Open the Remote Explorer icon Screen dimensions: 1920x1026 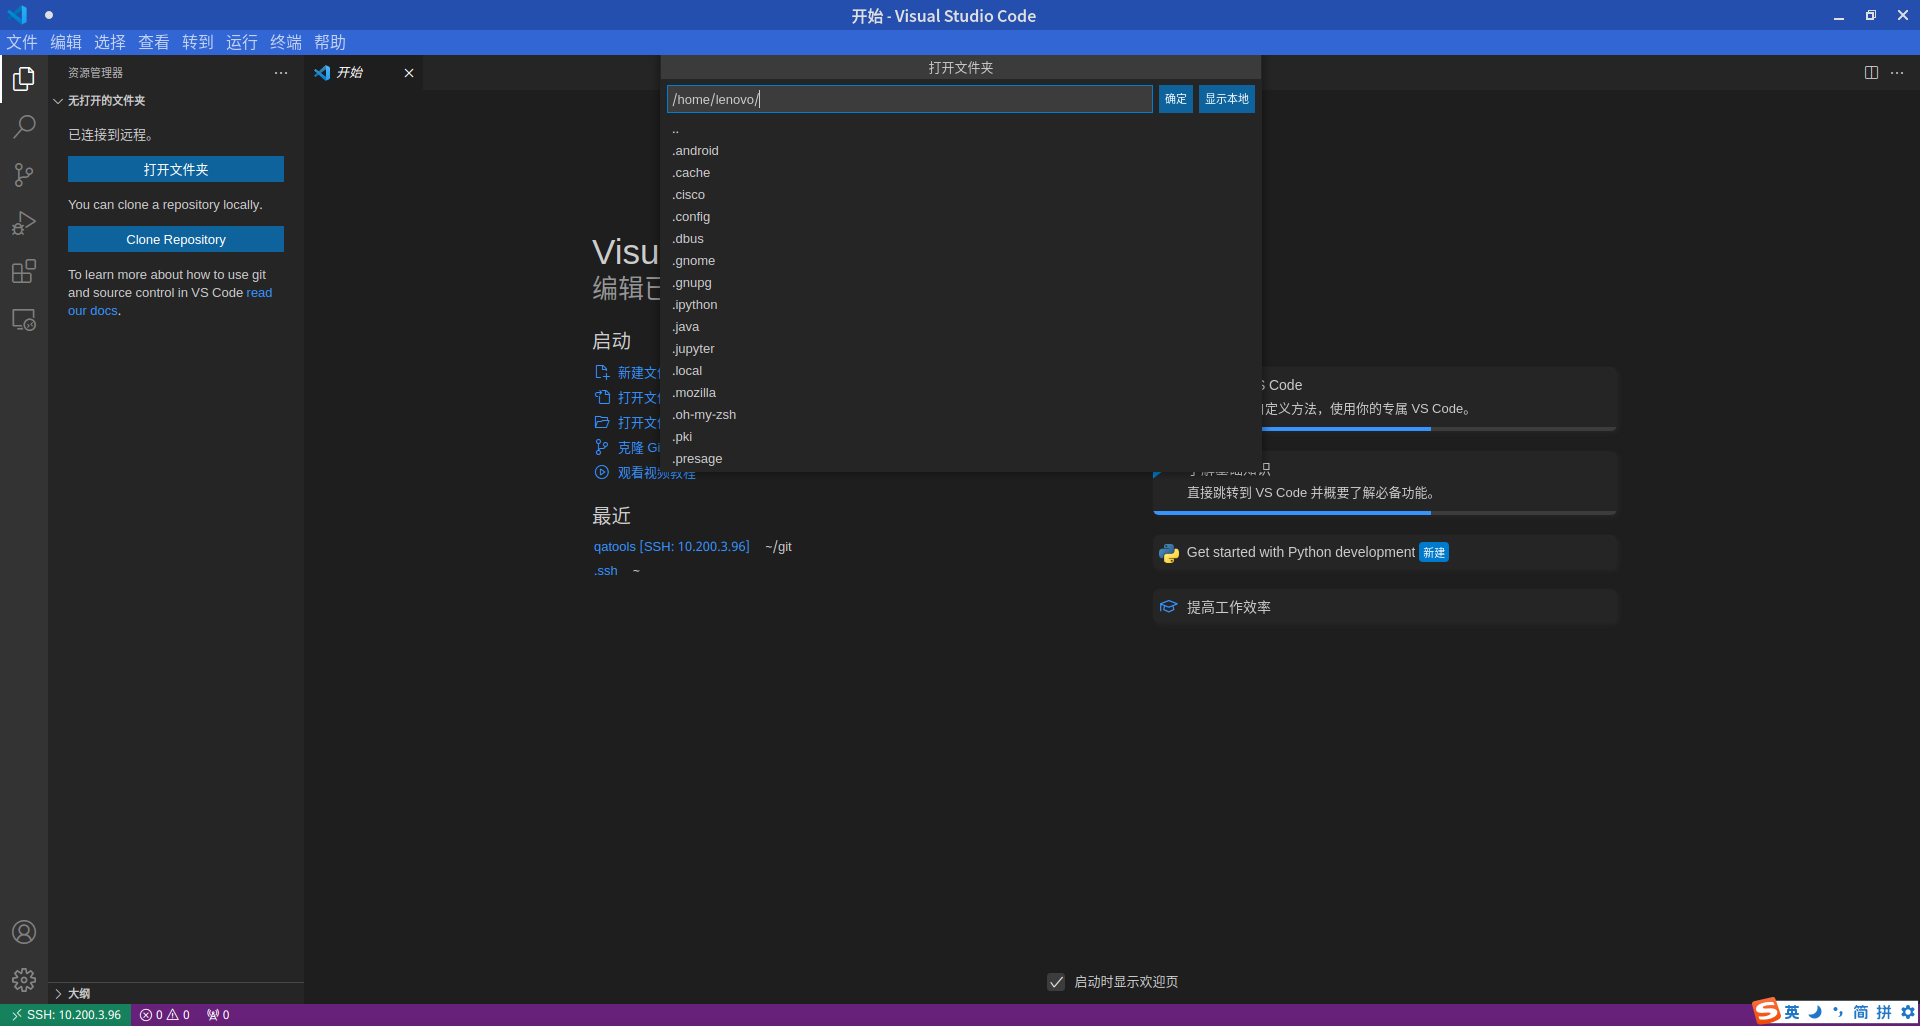[x=24, y=320]
